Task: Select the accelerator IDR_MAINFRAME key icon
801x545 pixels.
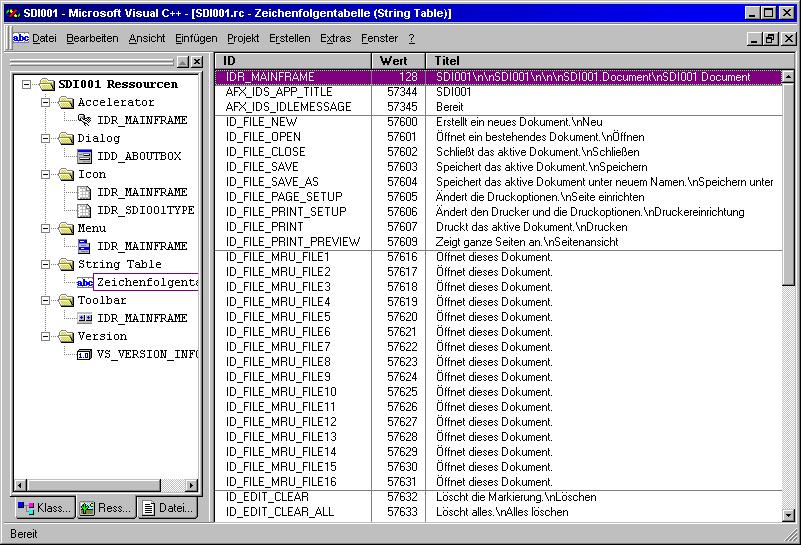Action: (84, 120)
